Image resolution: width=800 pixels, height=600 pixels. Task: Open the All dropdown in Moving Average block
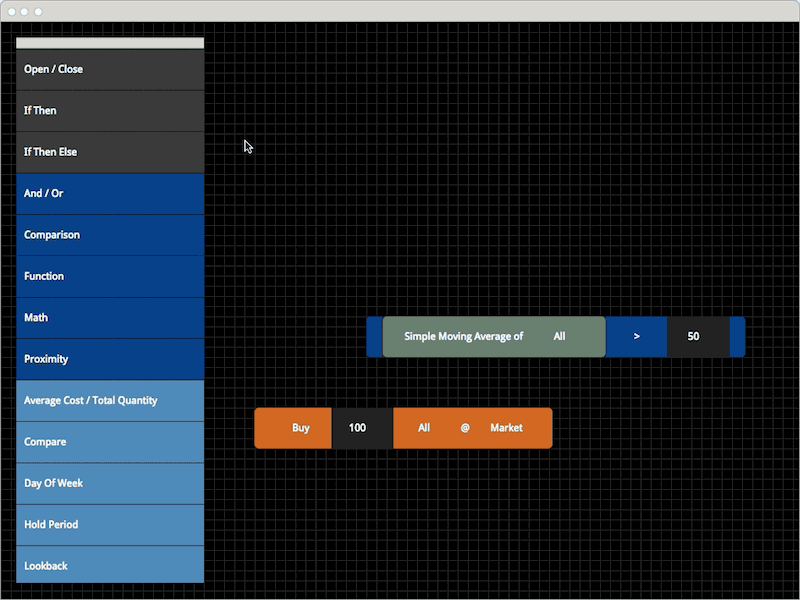[559, 336]
